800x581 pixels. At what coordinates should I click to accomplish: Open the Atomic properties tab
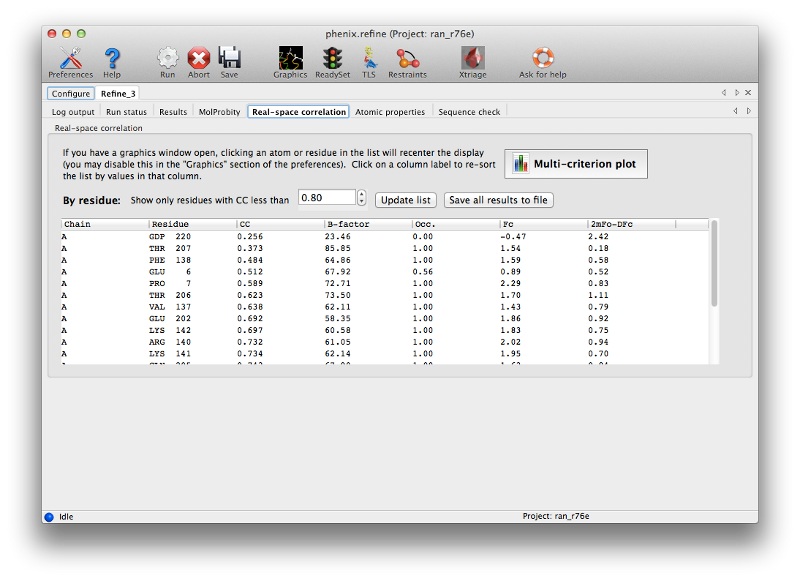click(390, 112)
